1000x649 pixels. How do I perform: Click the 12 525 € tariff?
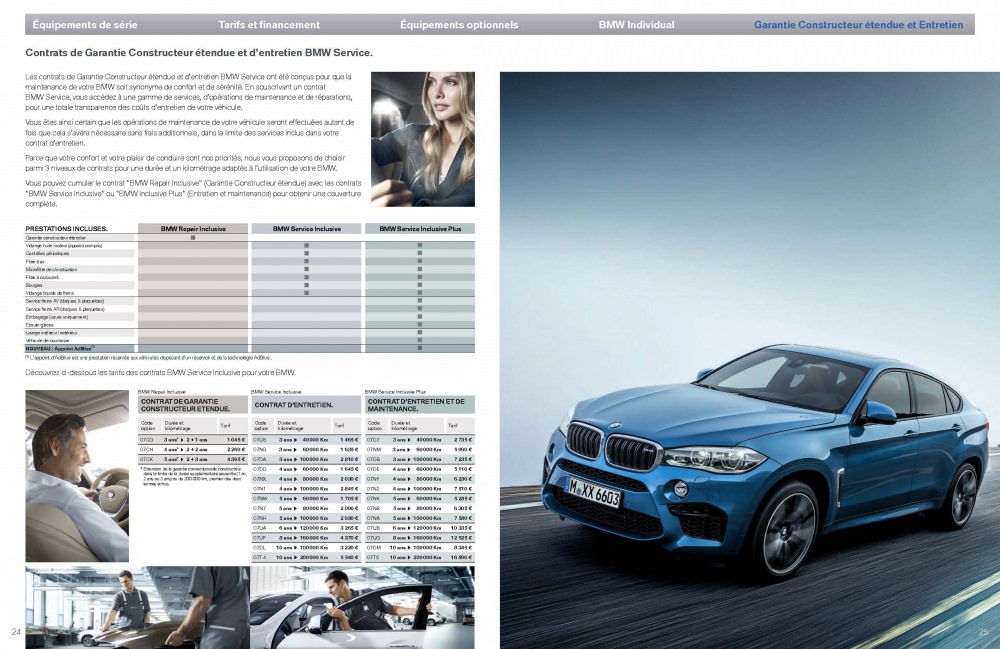tap(462, 537)
